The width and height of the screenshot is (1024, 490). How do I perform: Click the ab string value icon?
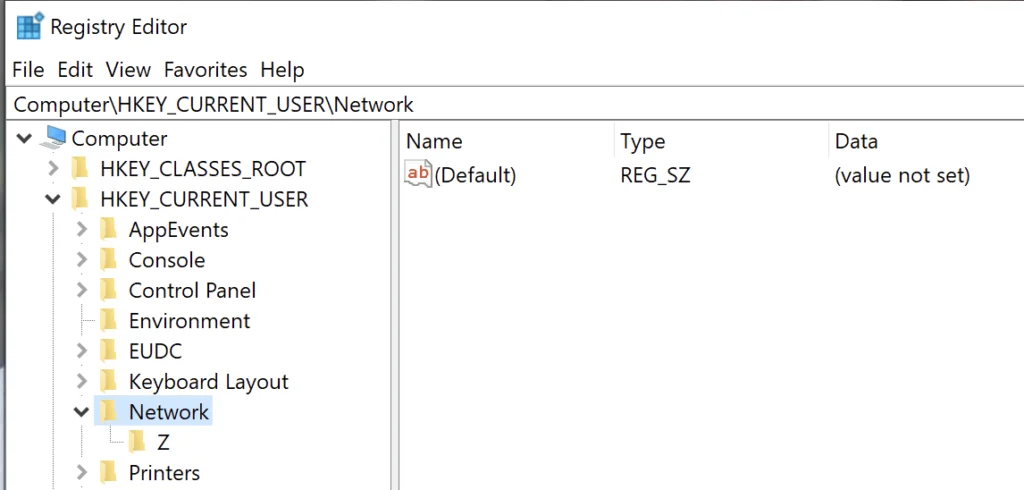[x=418, y=174]
